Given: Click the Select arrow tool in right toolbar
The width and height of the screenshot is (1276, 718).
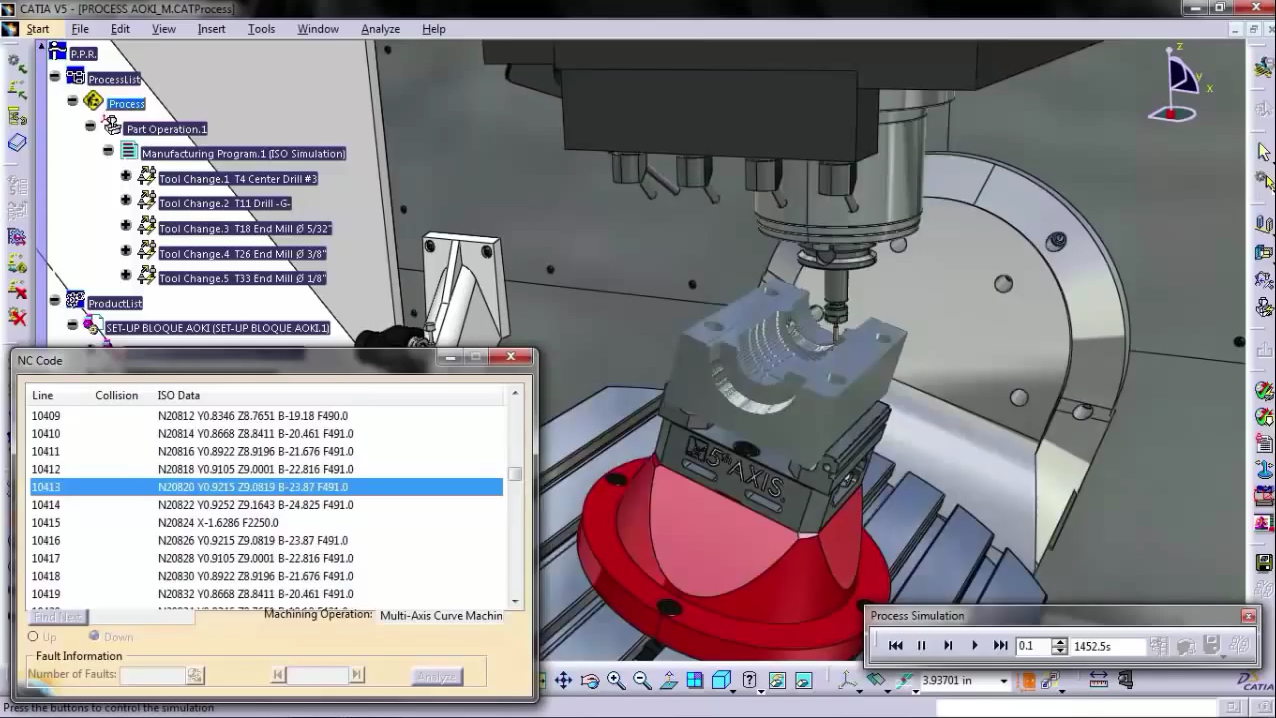Looking at the screenshot, I should (x=1264, y=152).
